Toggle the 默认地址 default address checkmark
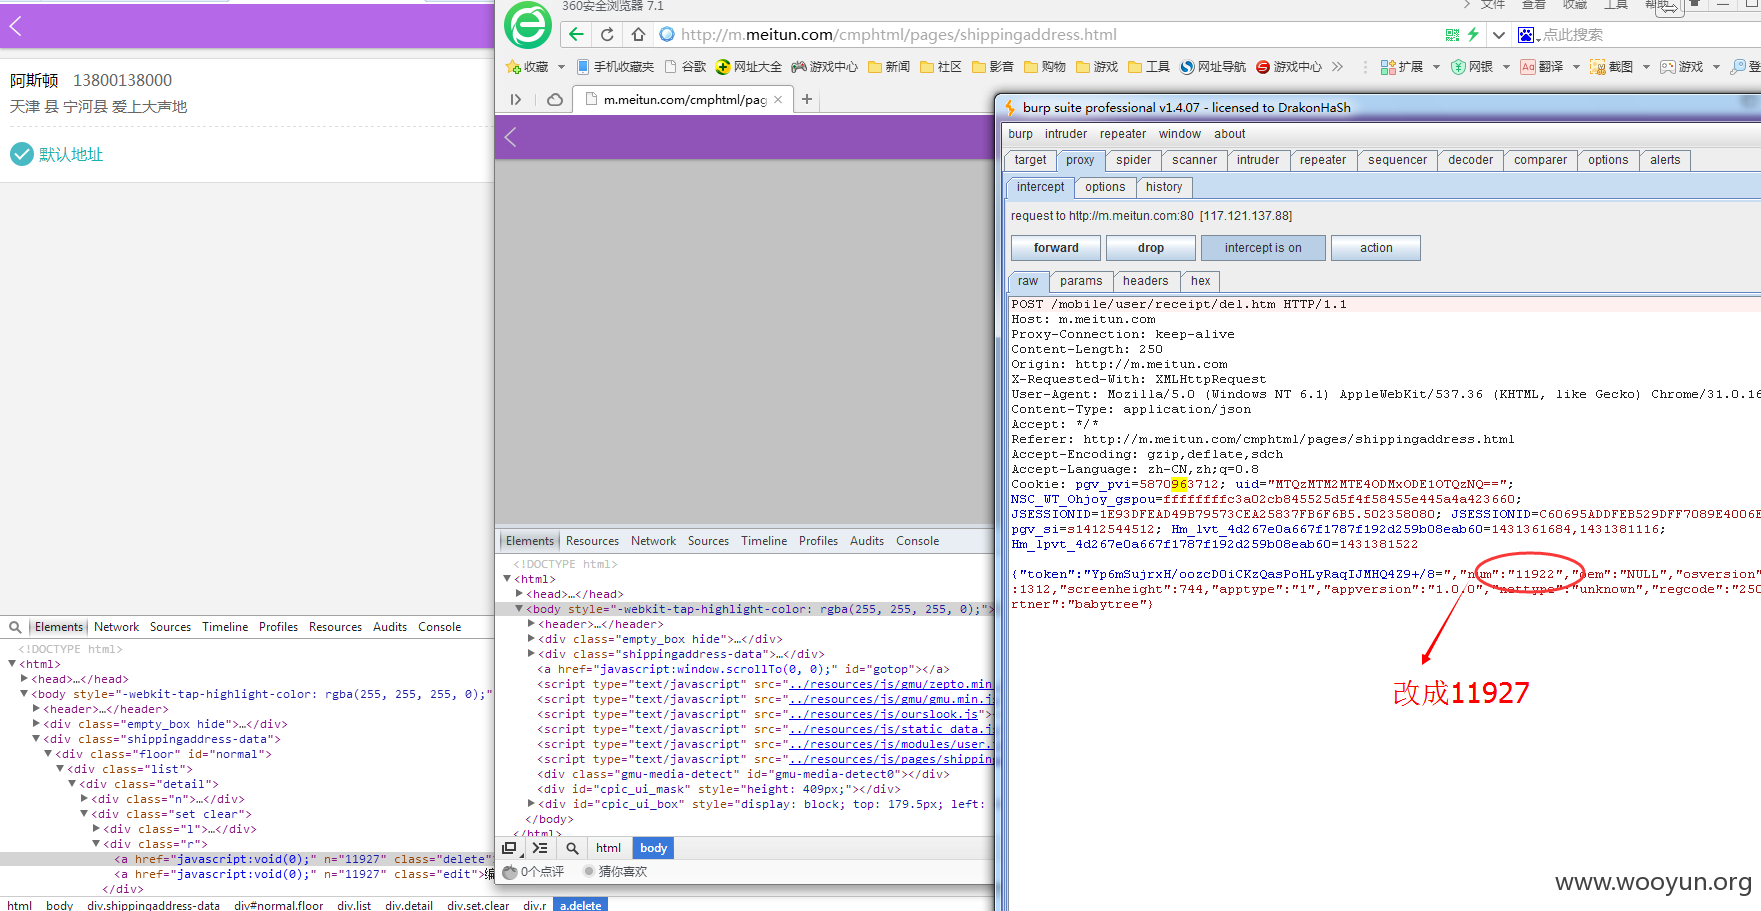This screenshot has width=1761, height=911. [x=21, y=154]
